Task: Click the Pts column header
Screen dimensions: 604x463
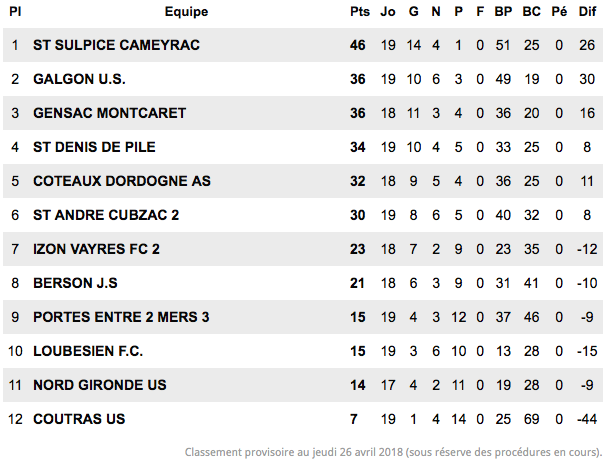Action: [360, 12]
